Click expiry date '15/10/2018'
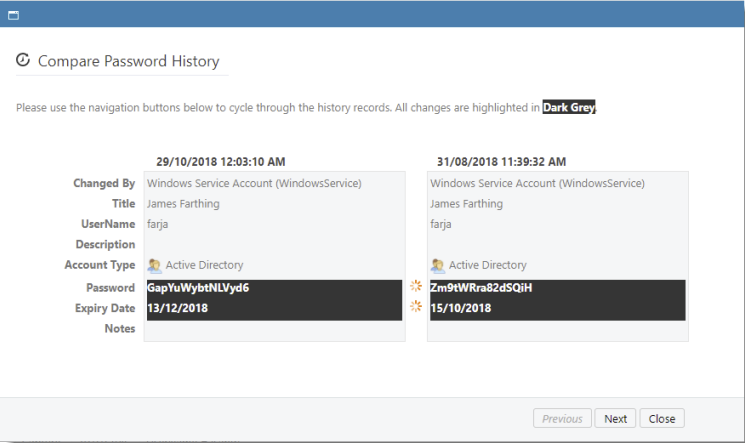The image size is (745, 443). click(460, 308)
